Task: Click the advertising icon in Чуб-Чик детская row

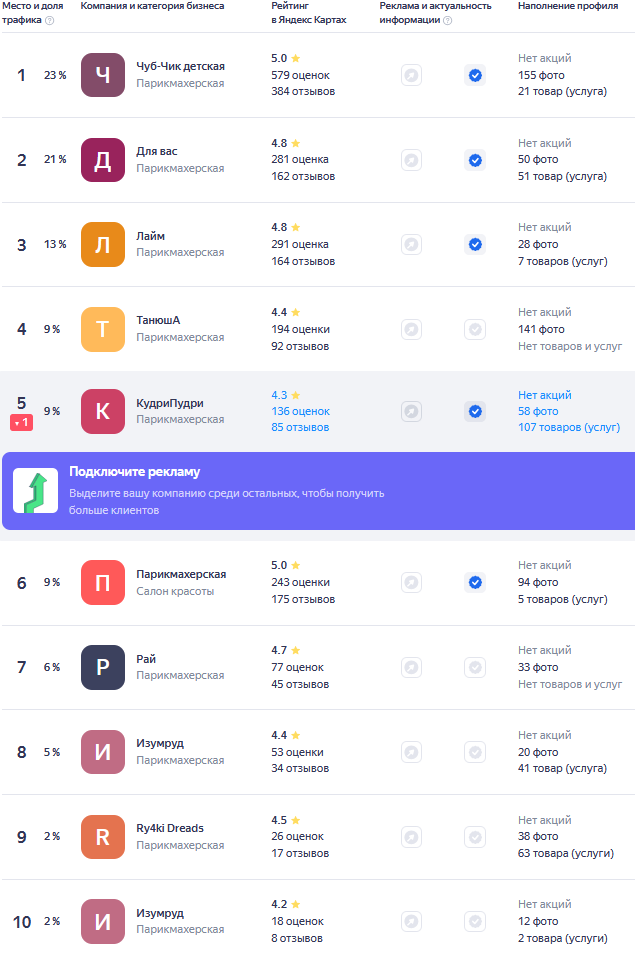Action: (x=411, y=75)
